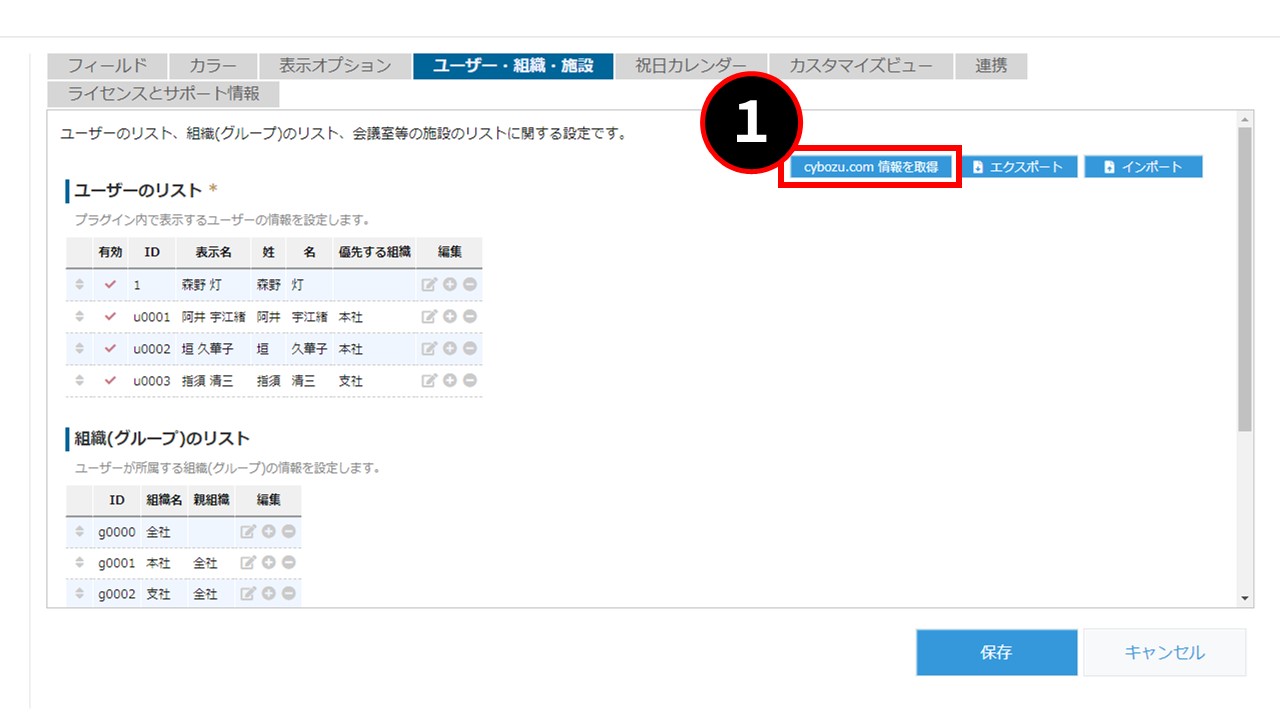Open the フィールド tab

point(107,66)
